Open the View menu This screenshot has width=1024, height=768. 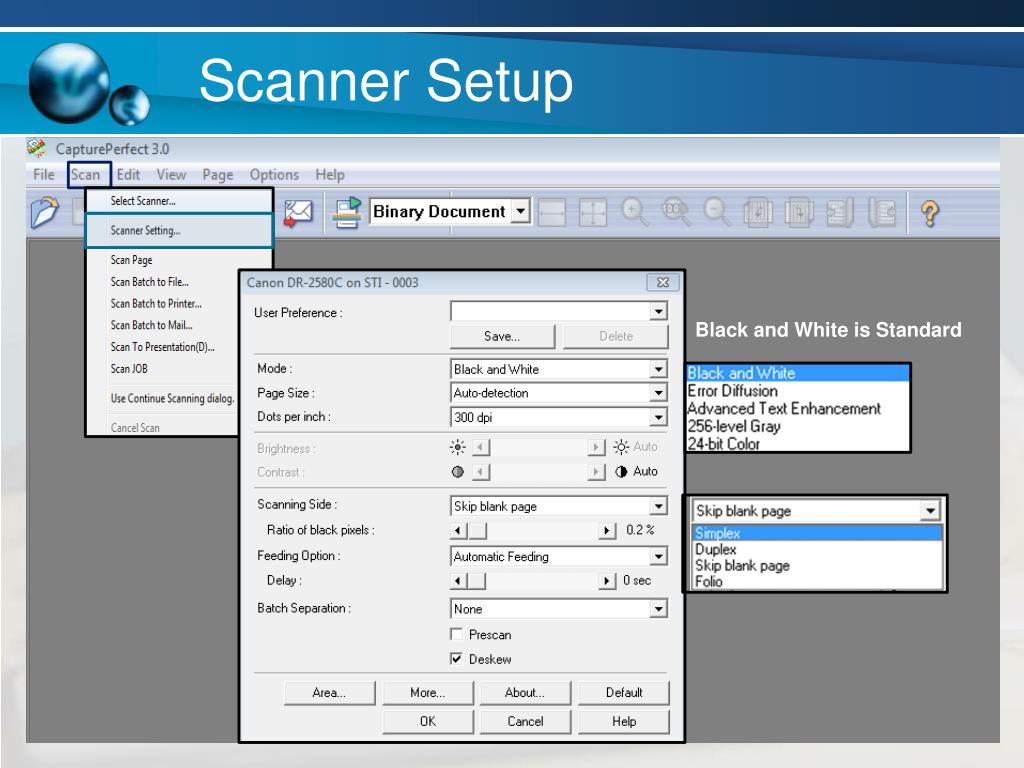click(171, 175)
